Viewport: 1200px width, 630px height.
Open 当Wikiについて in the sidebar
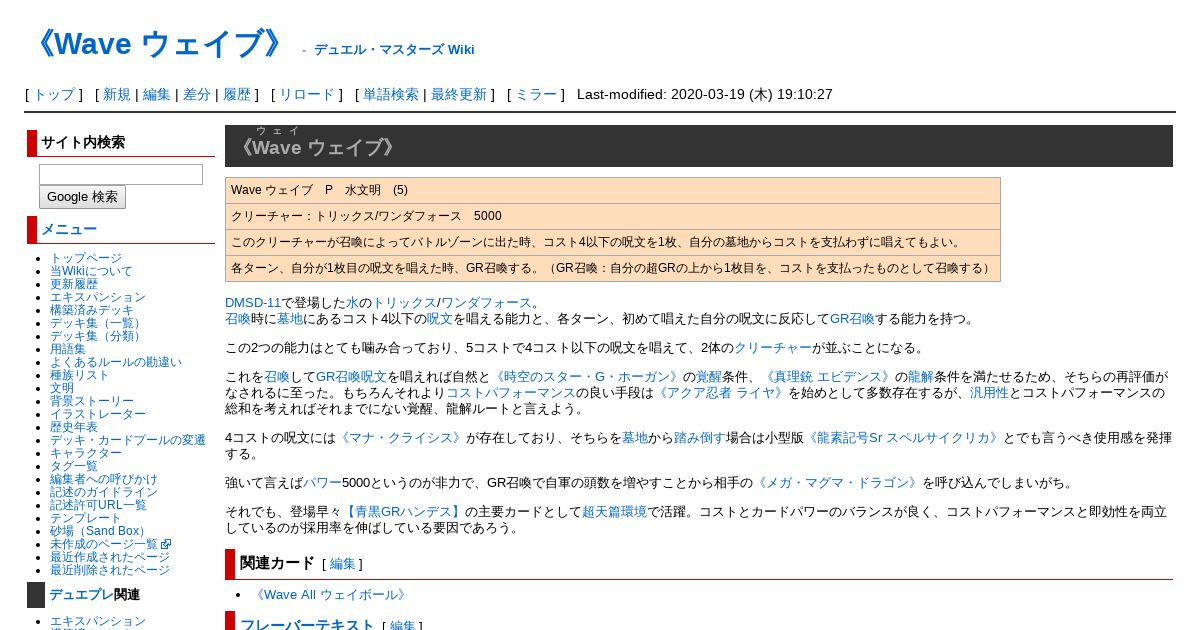point(91,271)
